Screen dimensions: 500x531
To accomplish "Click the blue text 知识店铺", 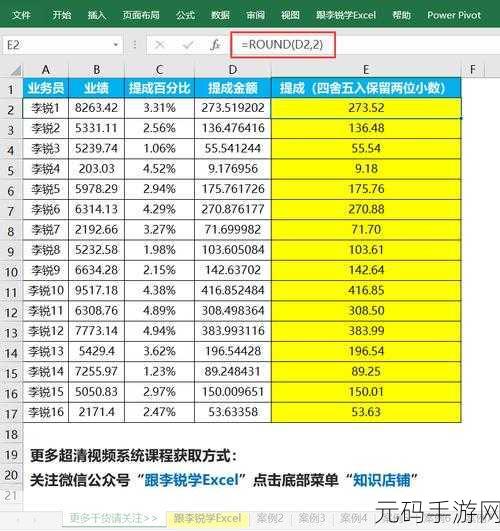I will pyautogui.click(x=382, y=480).
